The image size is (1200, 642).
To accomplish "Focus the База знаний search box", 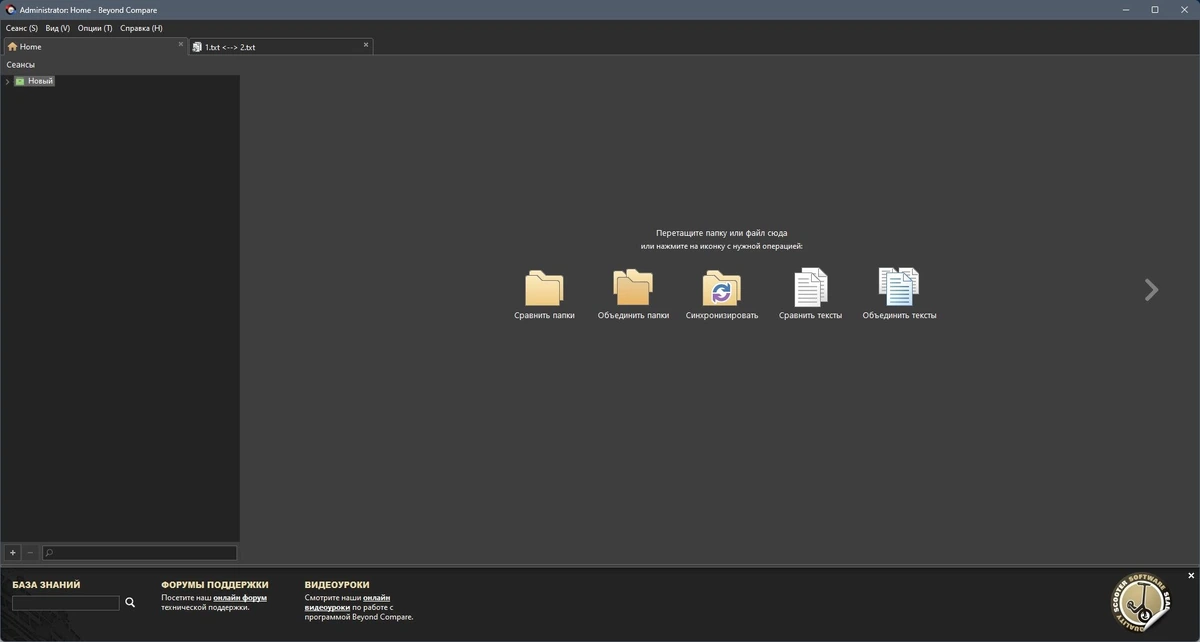I will click(65, 603).
